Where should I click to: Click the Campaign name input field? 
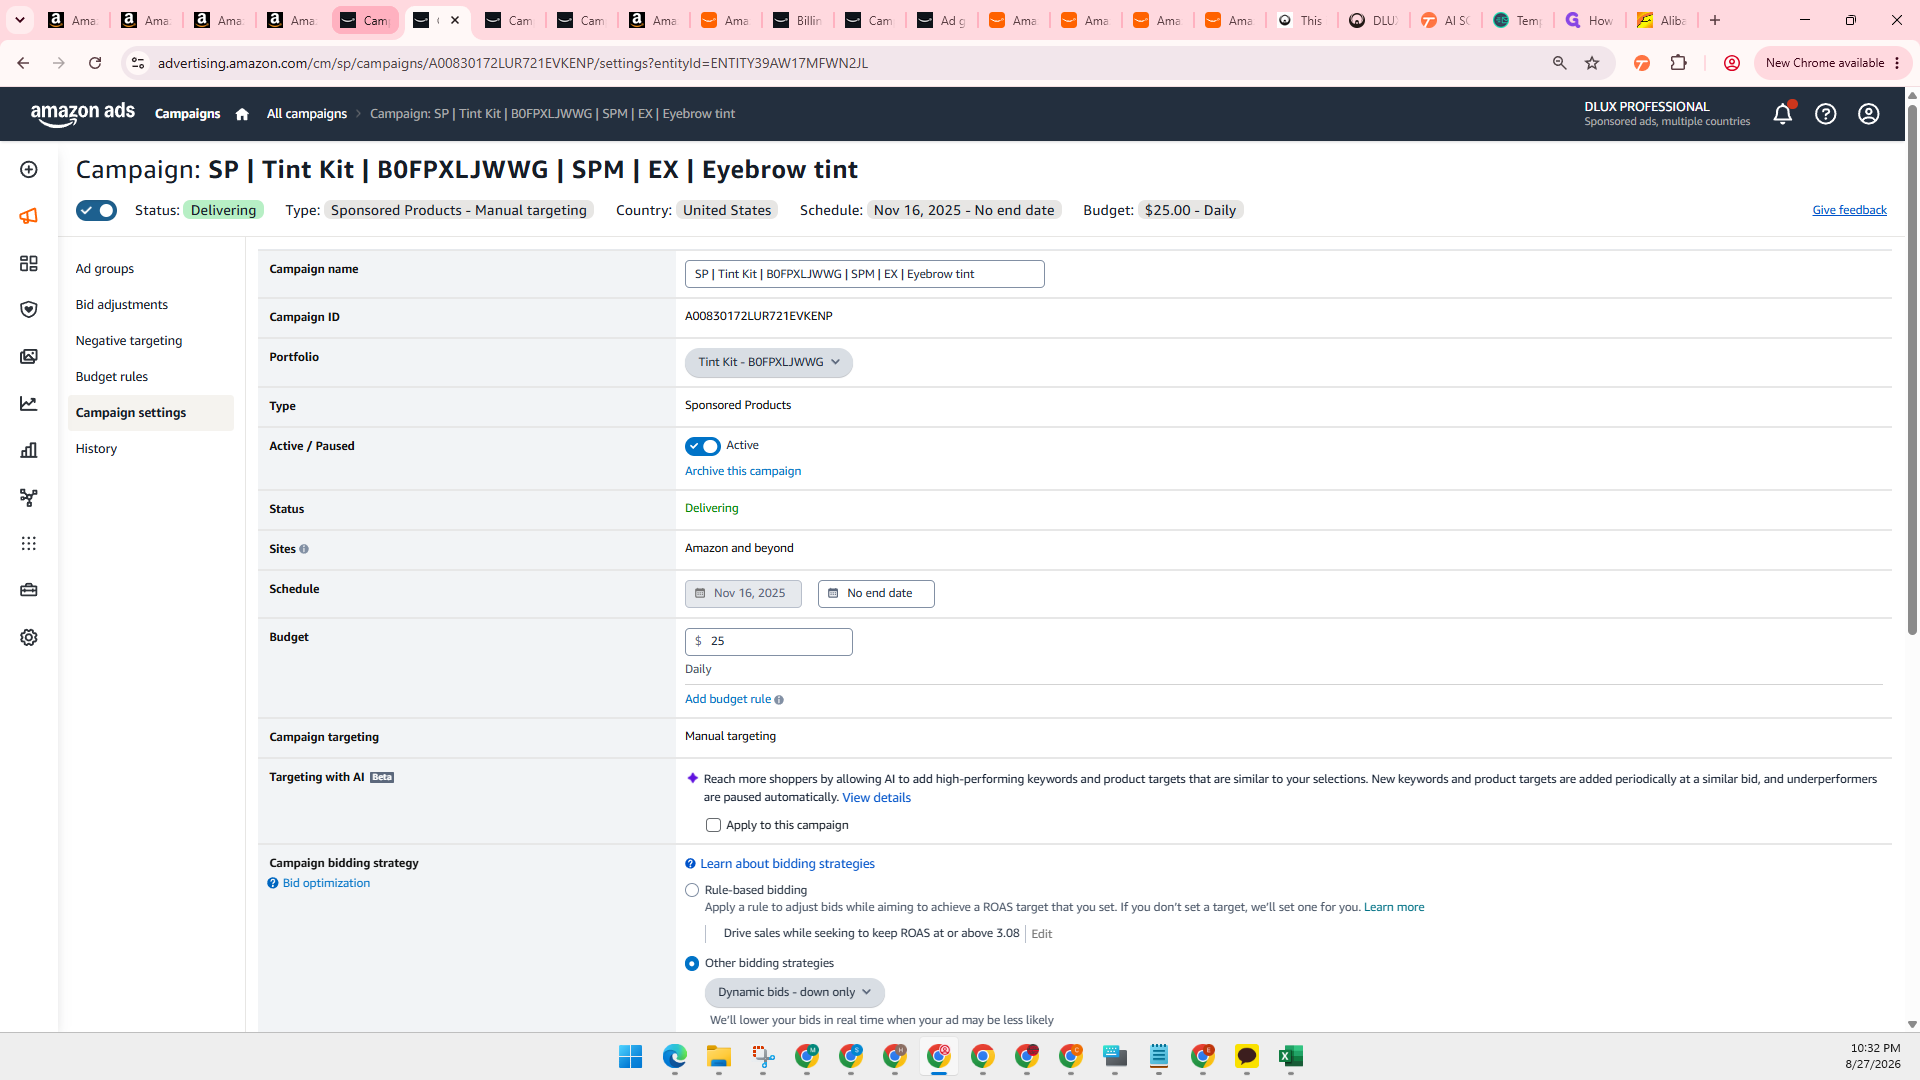(x=865, y=274)
